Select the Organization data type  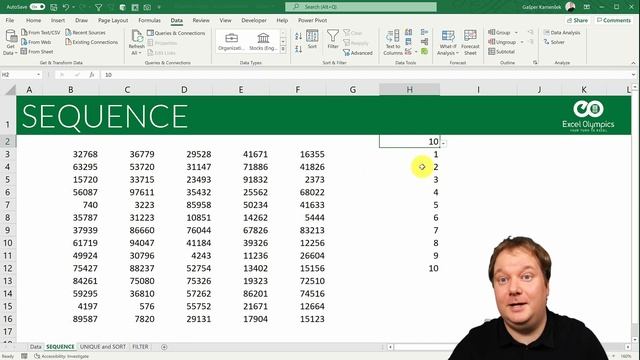pos(231,42)
